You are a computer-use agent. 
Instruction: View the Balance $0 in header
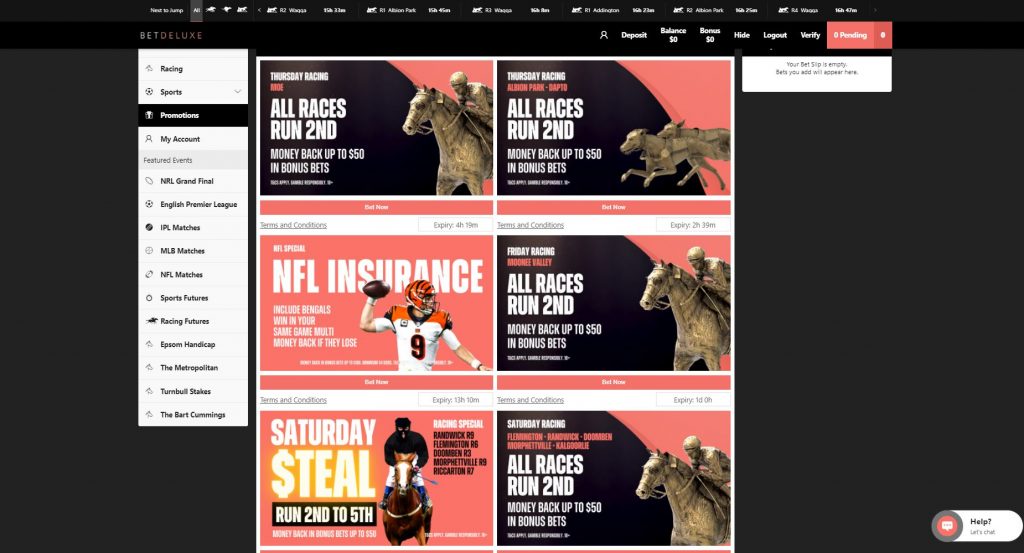(673, 35)
